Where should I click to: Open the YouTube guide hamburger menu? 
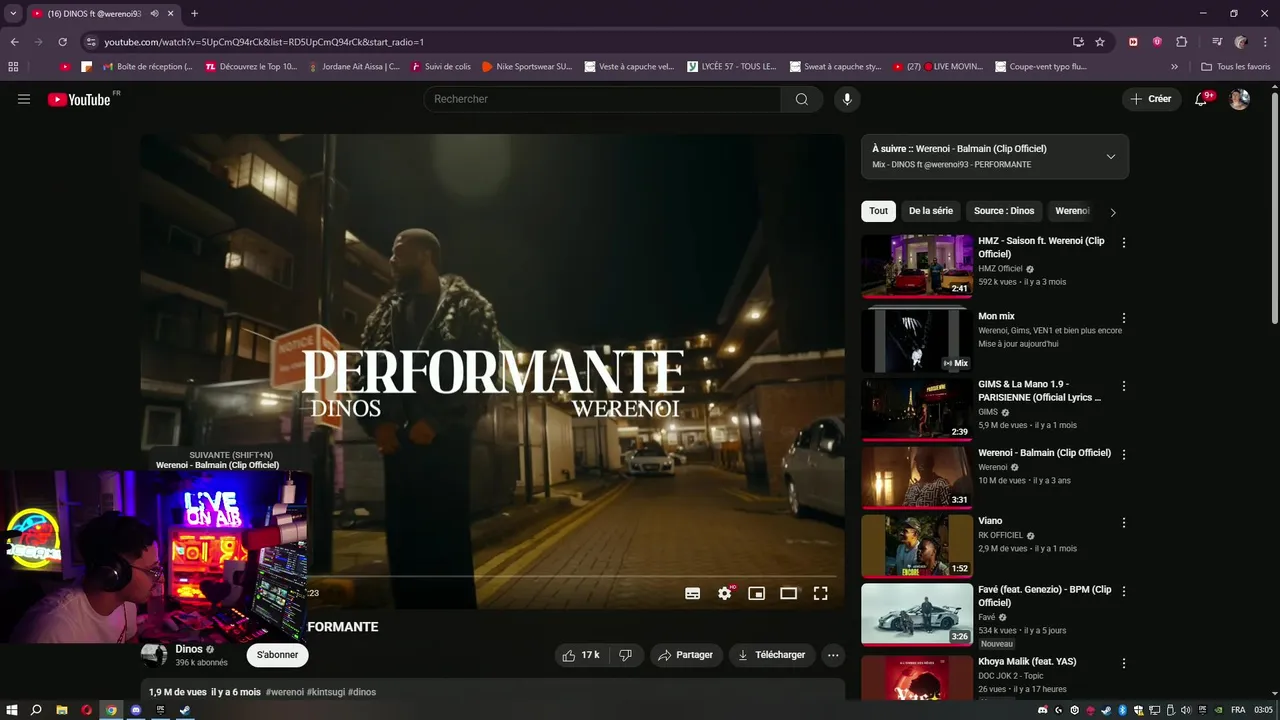[x=24, y=99]
